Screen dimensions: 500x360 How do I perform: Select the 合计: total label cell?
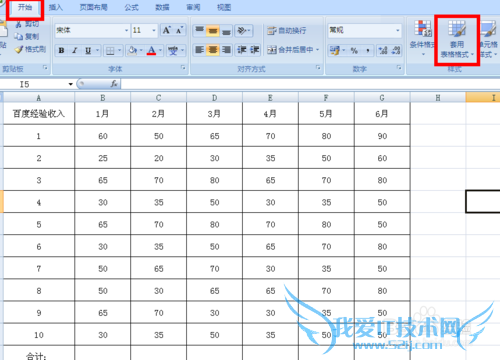click(39, 353)
